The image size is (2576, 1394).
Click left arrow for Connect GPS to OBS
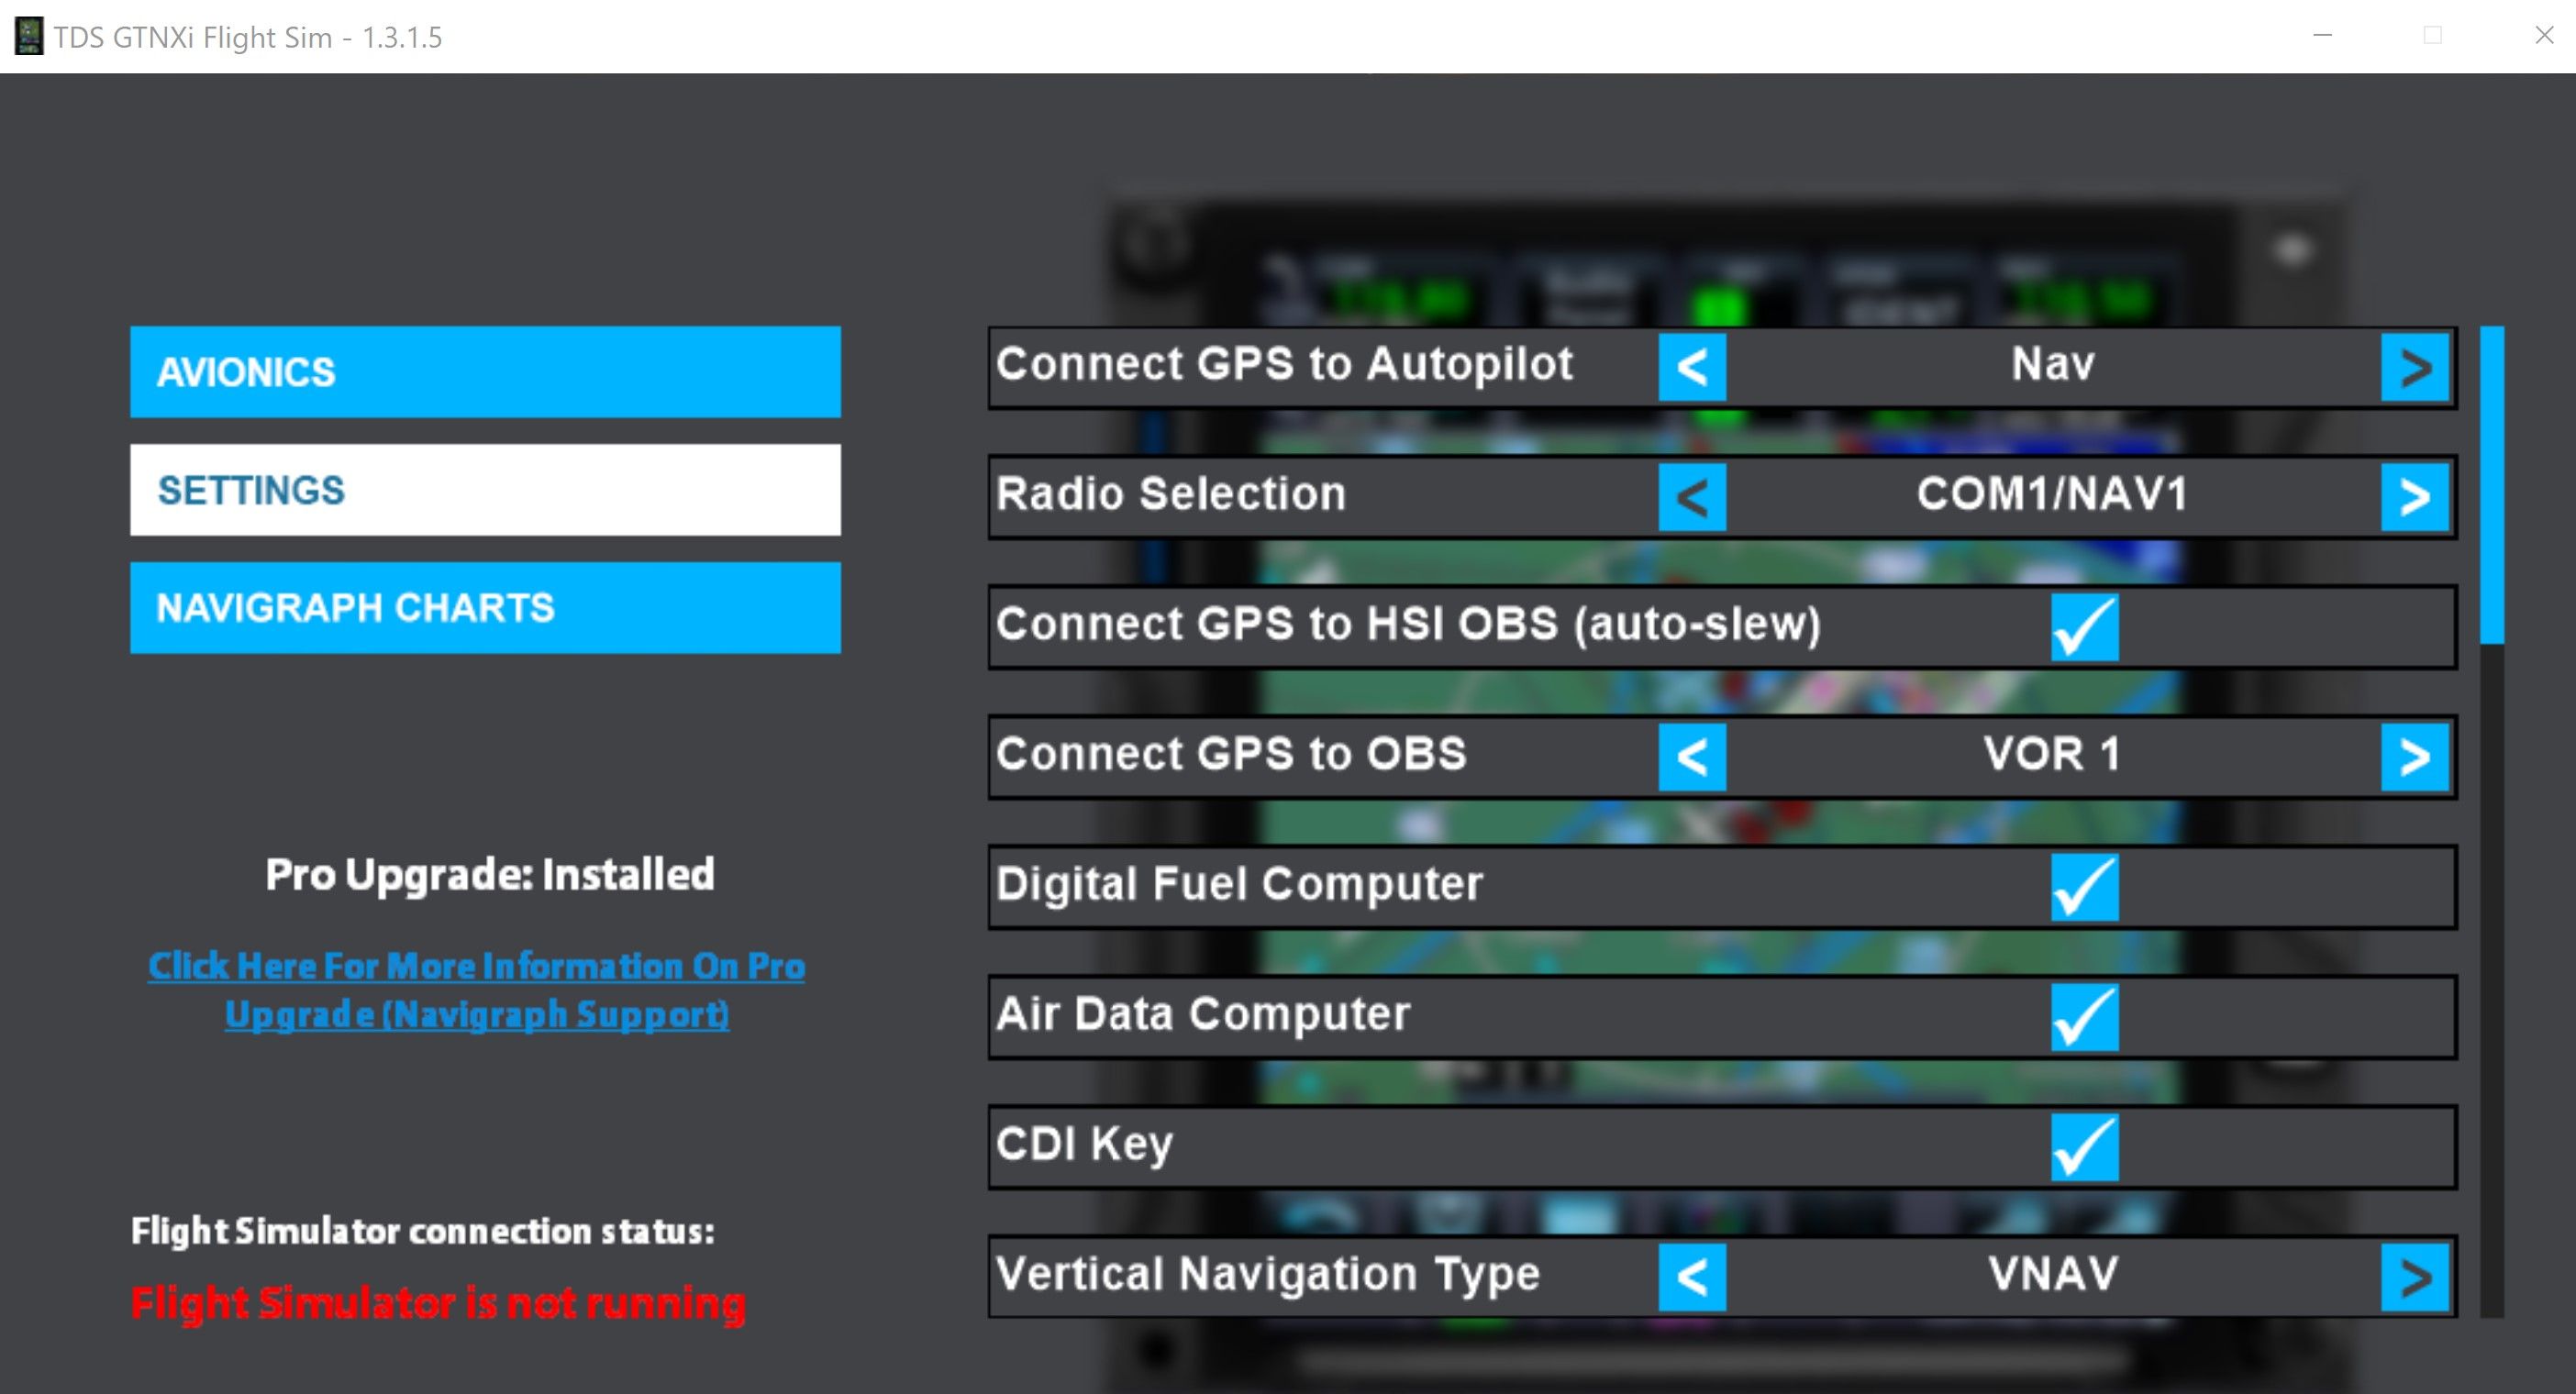1692,757
